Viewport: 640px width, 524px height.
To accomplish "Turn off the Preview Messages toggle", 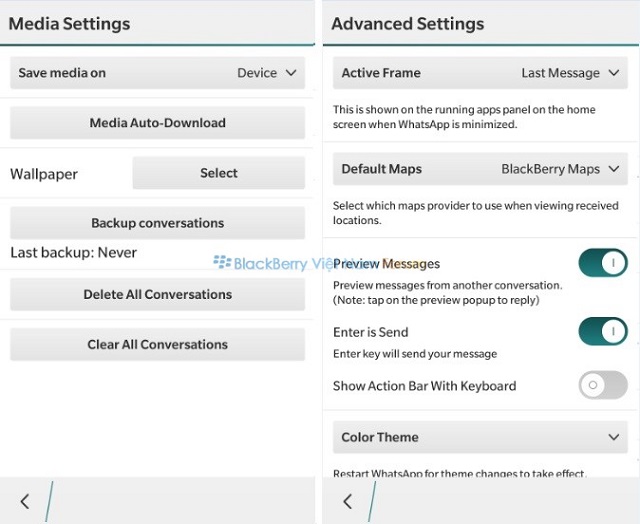I will pyautogui.click(x=603, y=263).
